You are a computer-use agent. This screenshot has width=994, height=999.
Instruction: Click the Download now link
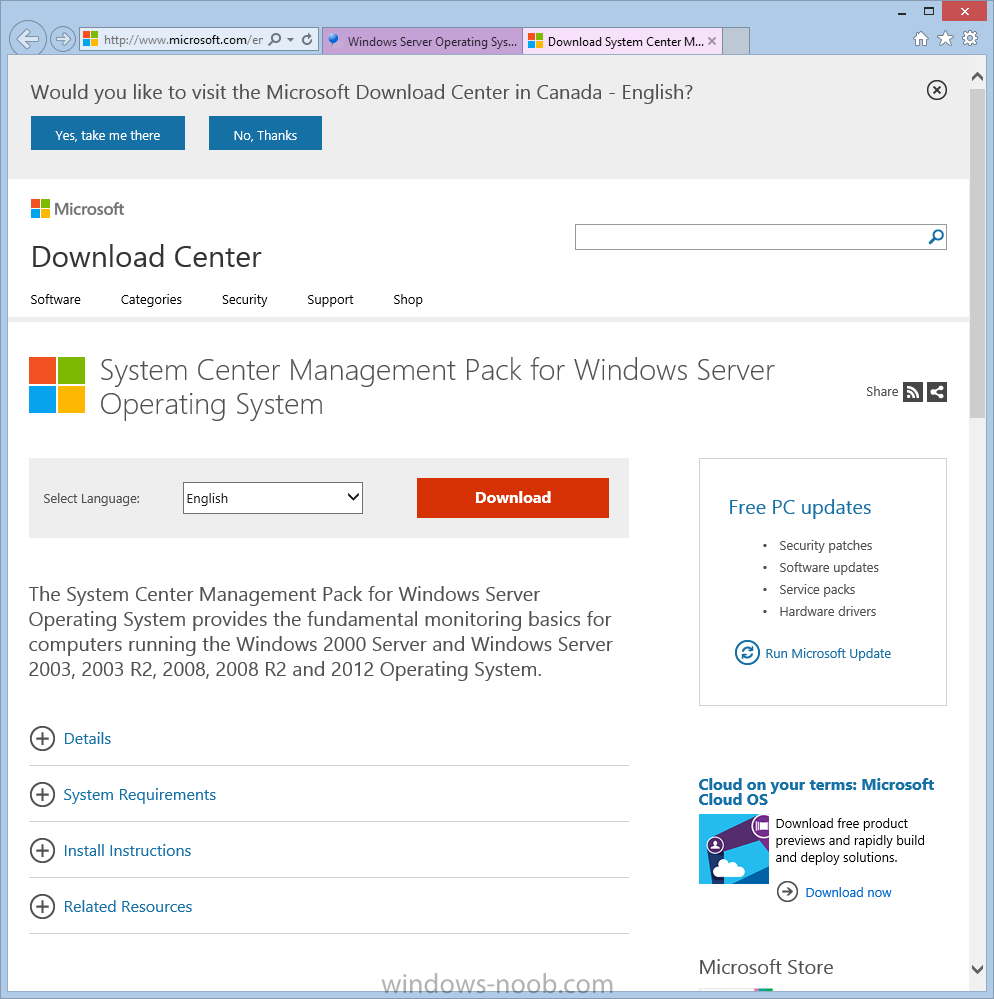click(x=848, y=892)
